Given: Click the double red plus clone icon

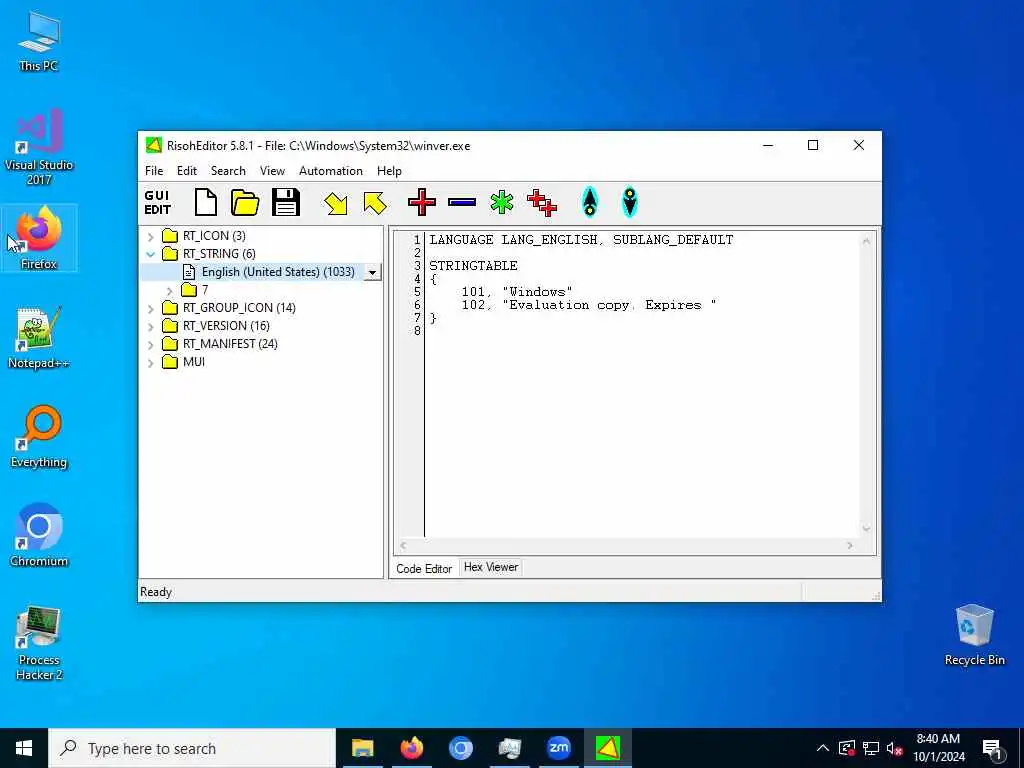Looking at the screenshot, I should [x=542, y=202].
